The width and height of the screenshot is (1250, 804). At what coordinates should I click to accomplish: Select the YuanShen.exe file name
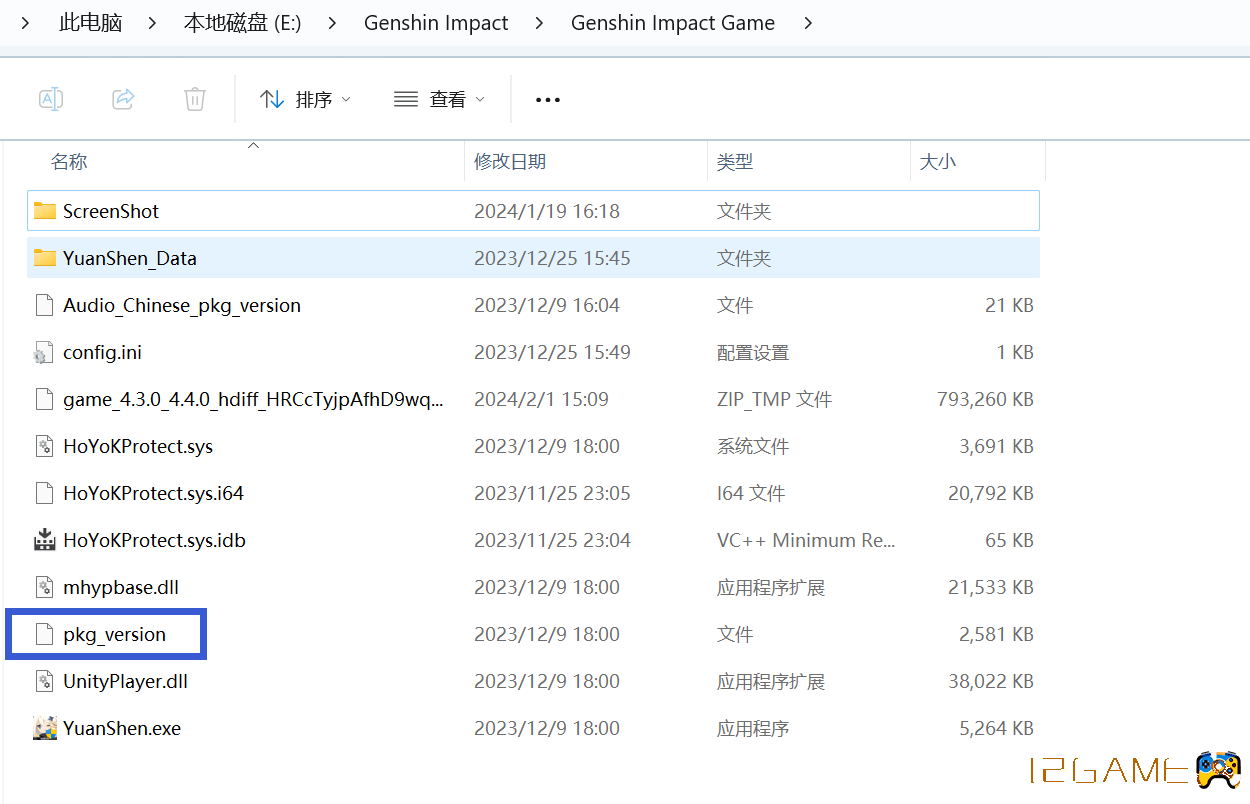[x=122, y=728]
